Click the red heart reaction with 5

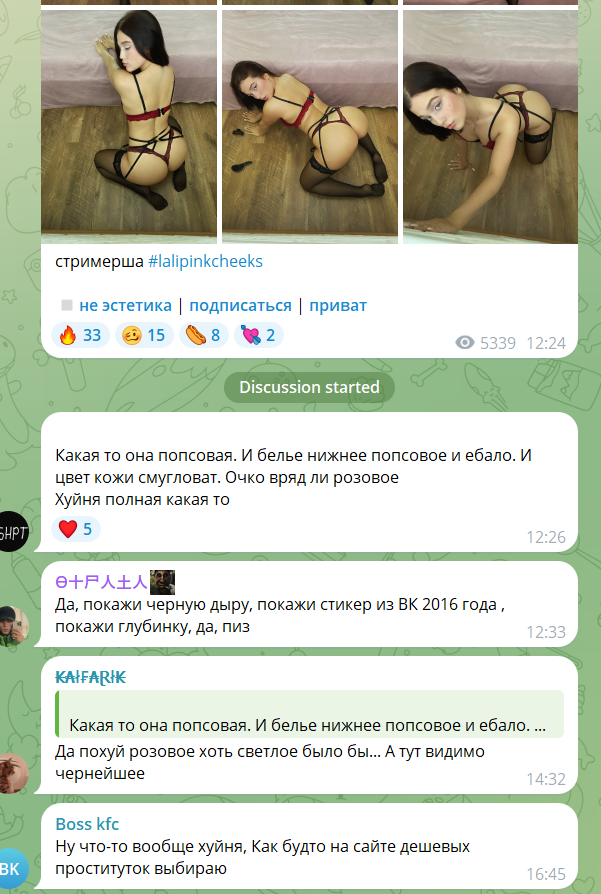pyautogui.click(x=76, y=529)
